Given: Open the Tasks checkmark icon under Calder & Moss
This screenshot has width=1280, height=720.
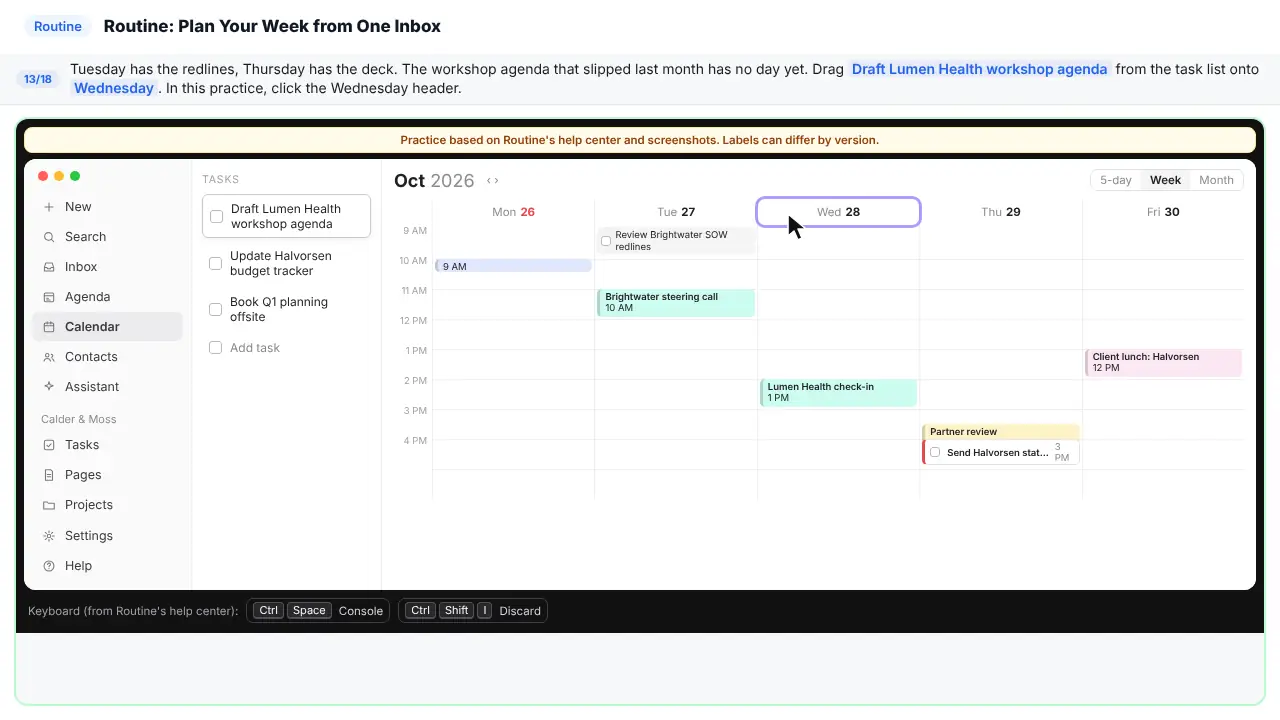Looking at the screenshot, I should coord(49,445).
